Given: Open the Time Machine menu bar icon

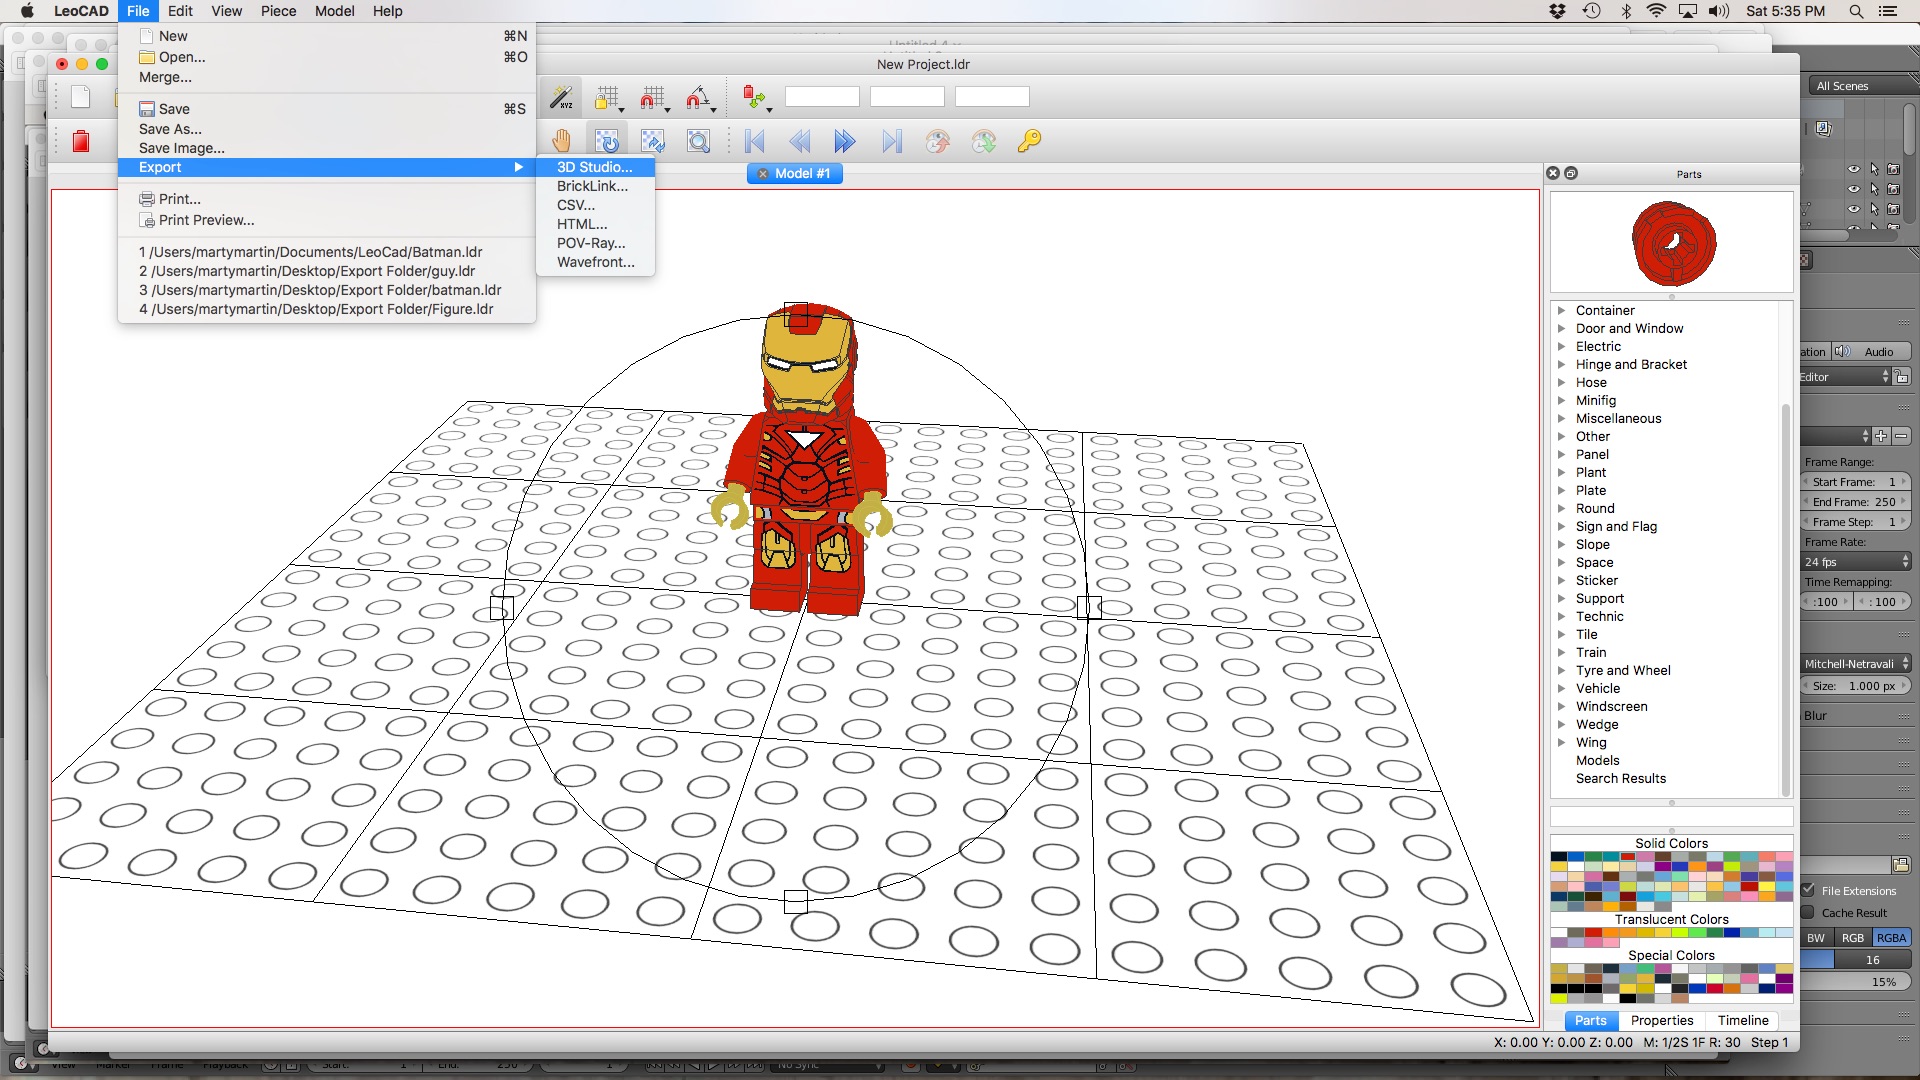Looking at the screenshot, I should [x=1592, y=11].
